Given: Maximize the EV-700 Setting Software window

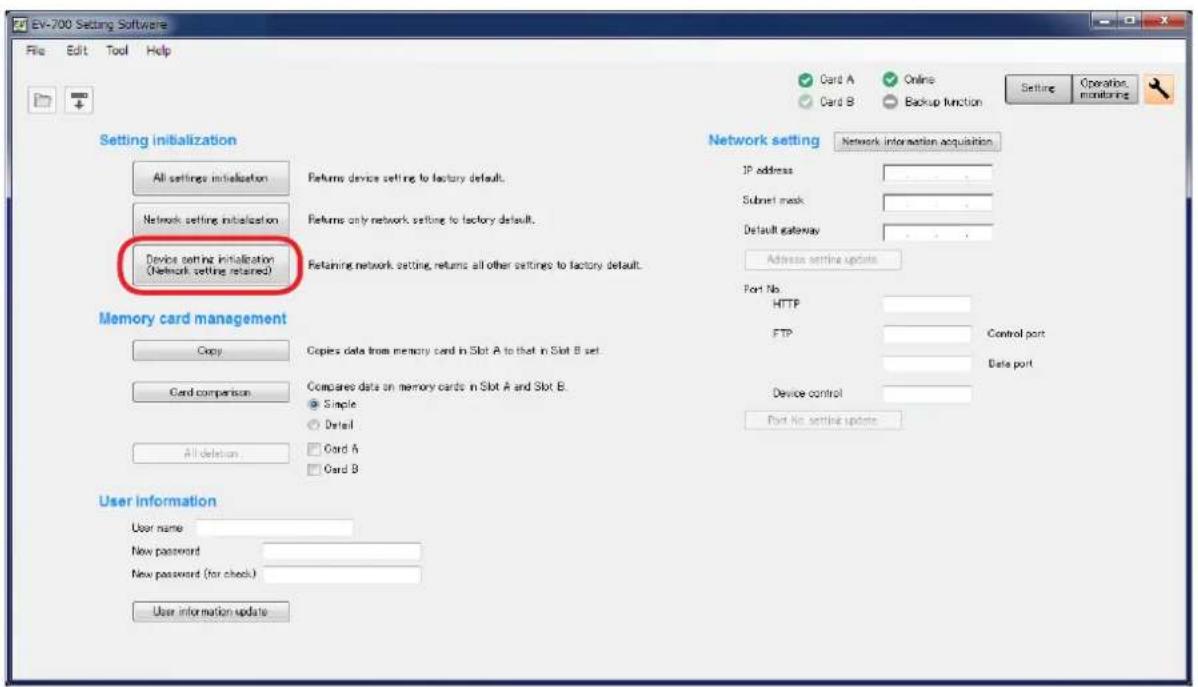Looking at the screenshot, I should tap(1130, 21).
